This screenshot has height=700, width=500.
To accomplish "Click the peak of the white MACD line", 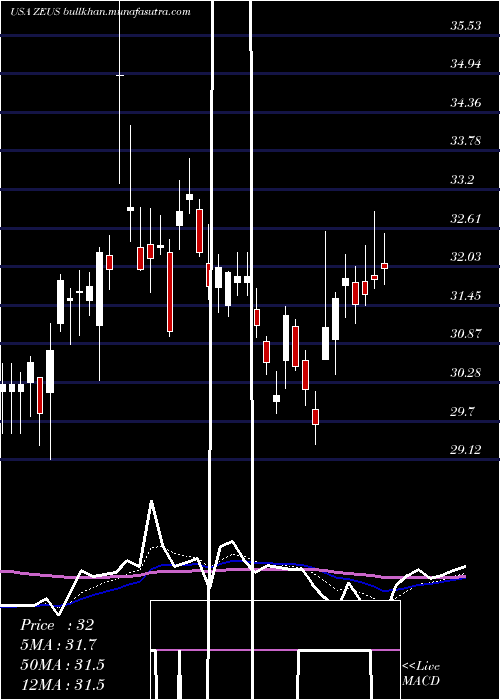I will point(152,502).
